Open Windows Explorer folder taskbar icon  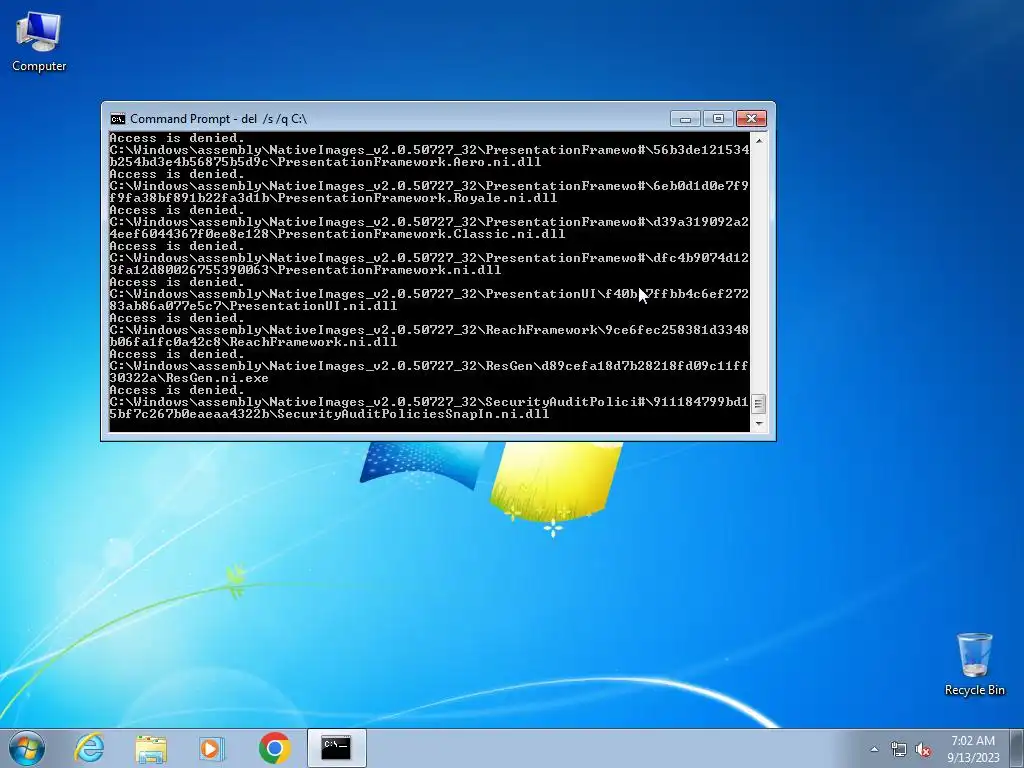coord(151,748)
